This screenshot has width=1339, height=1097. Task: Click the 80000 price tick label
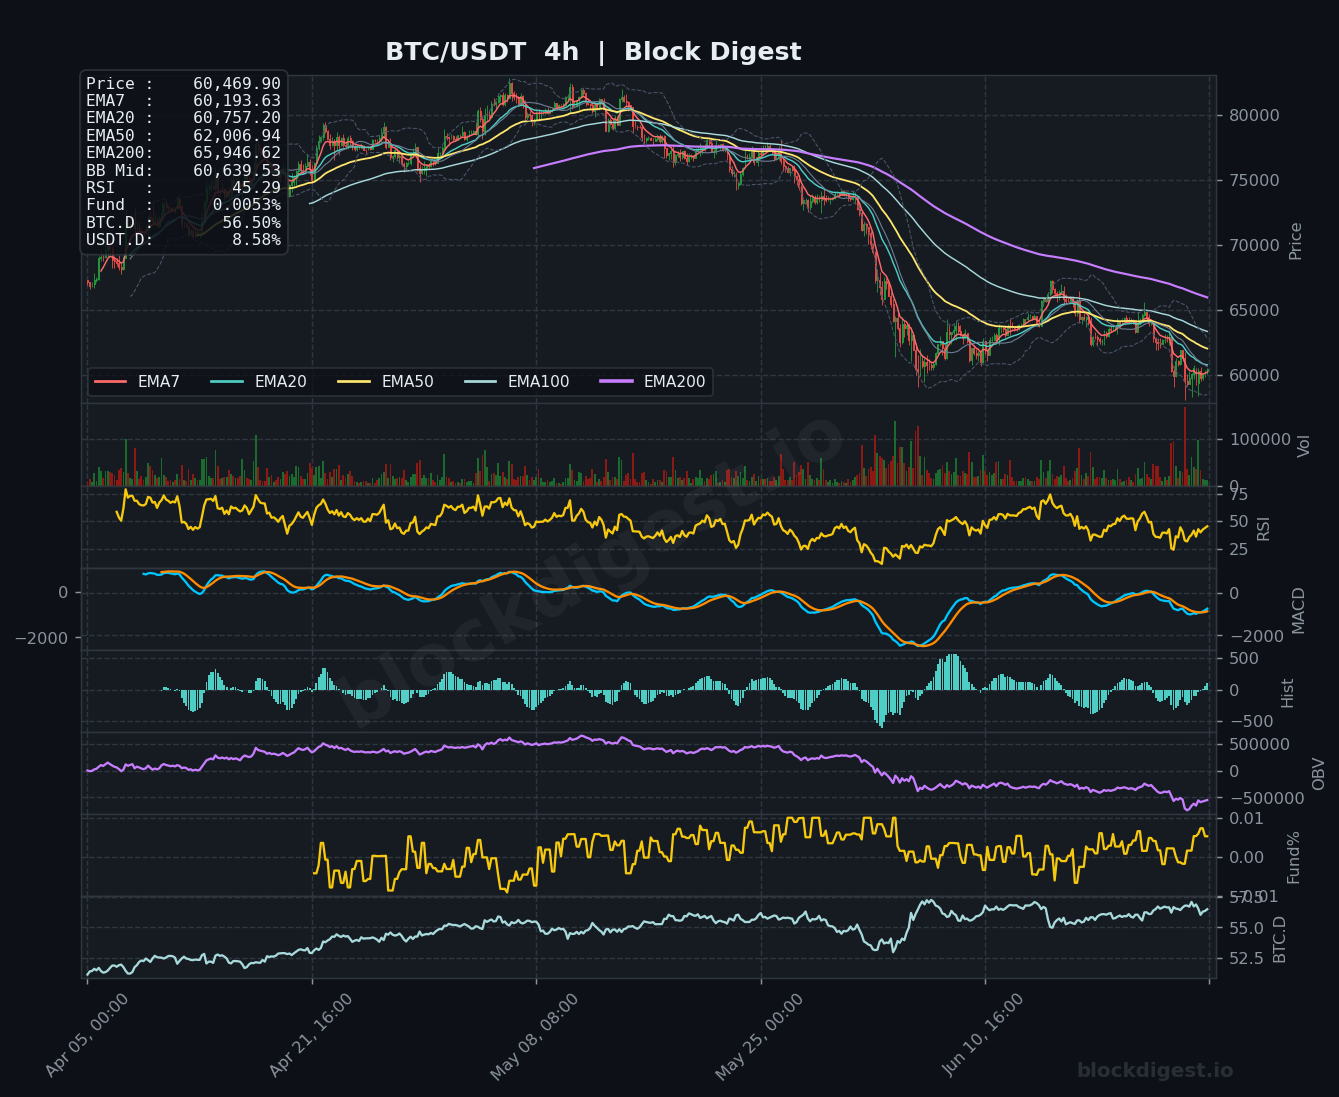[x=1254, y=115]
